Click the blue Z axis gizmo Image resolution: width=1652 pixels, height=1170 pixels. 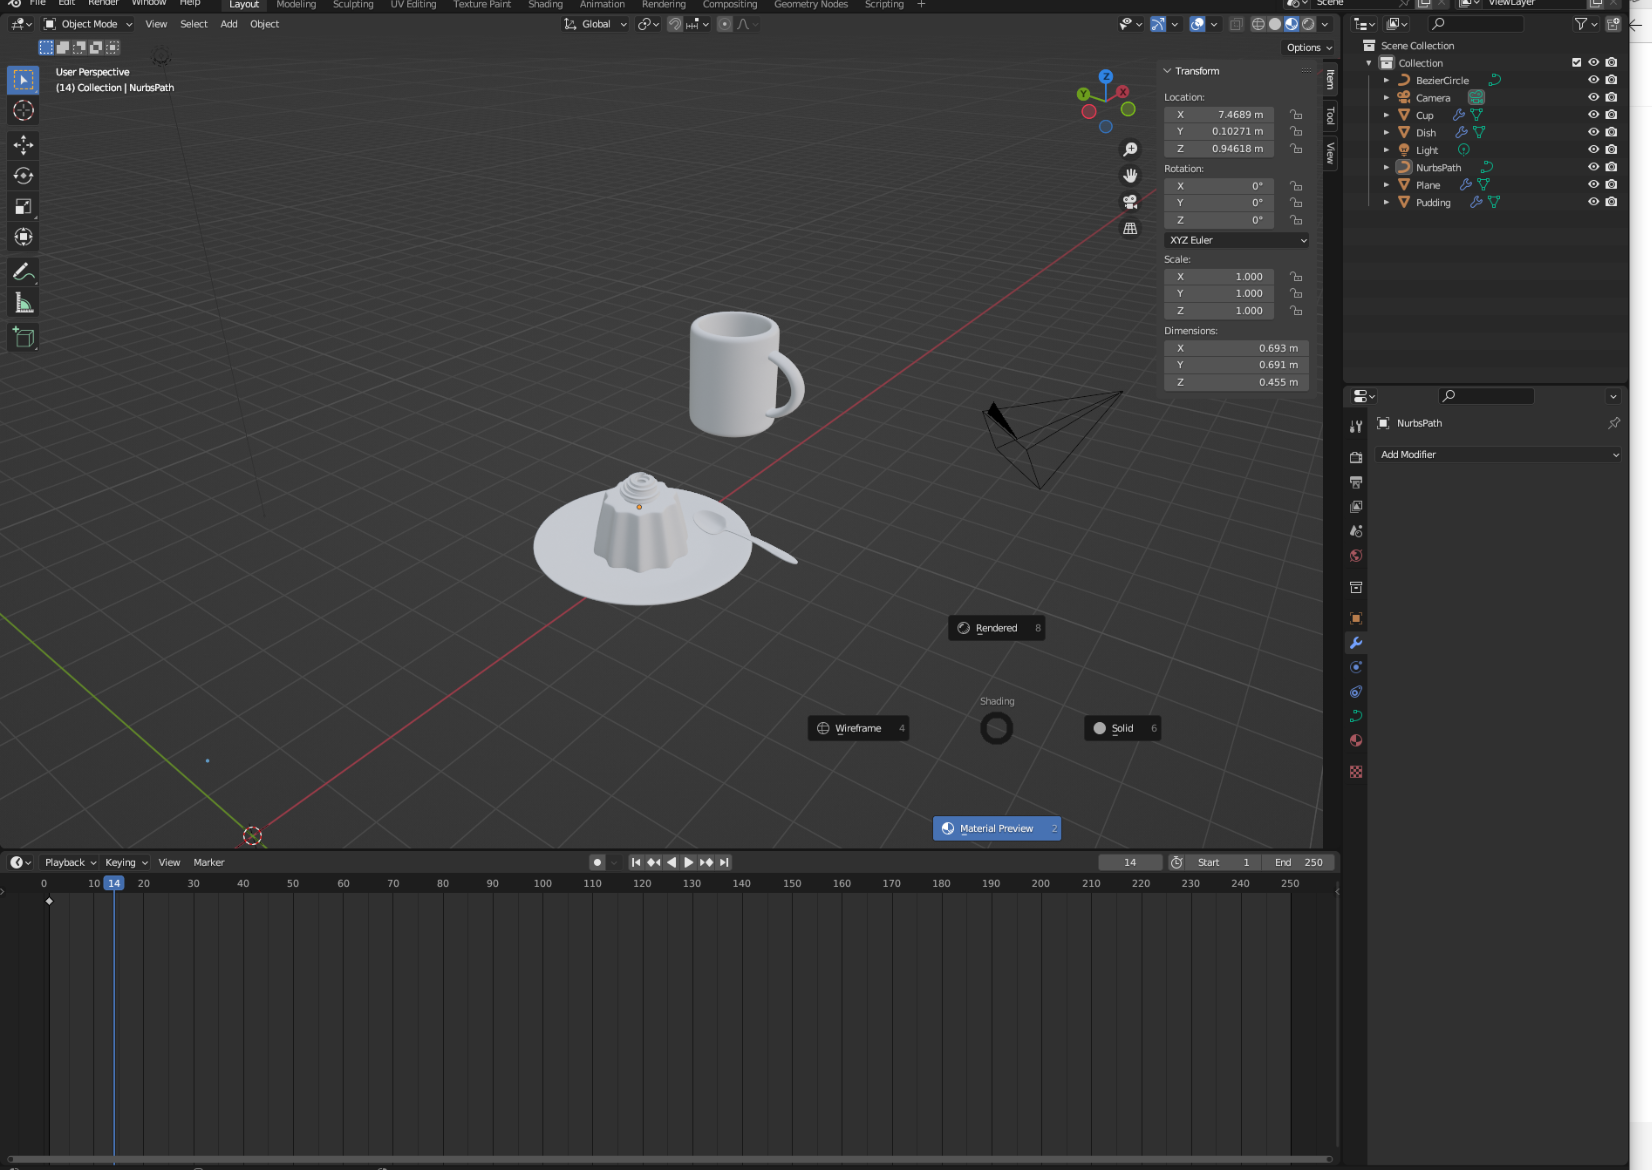pos(1105,76)
